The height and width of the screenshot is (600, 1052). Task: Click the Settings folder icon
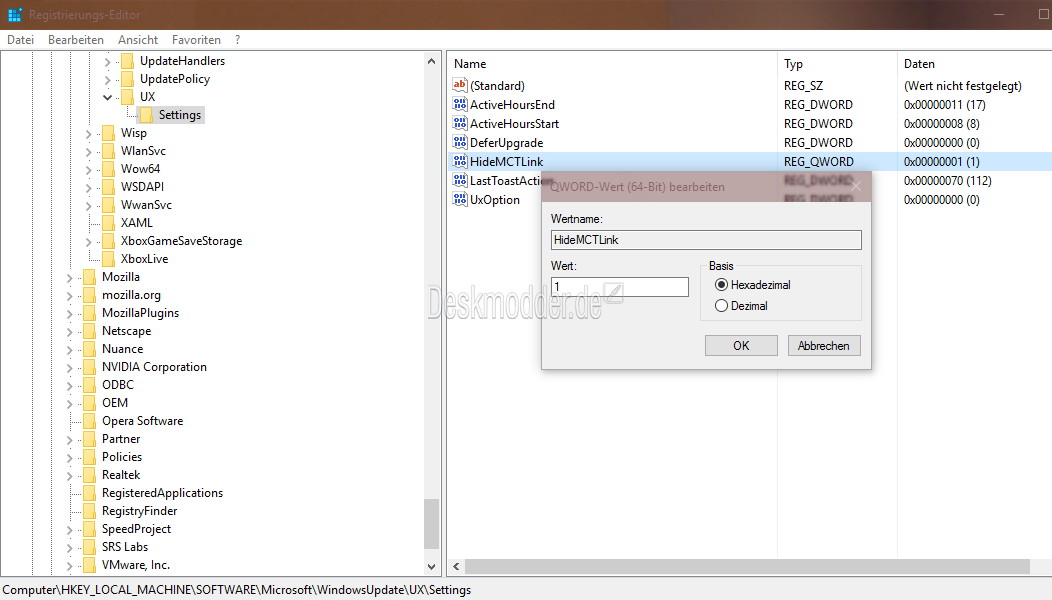146,115
